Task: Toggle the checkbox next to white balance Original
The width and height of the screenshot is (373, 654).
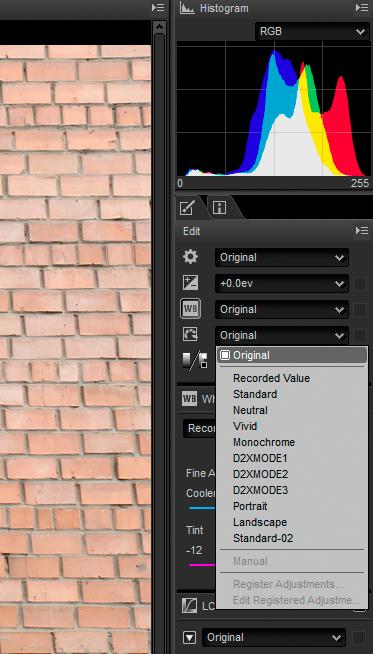Action: click(360, 310)
